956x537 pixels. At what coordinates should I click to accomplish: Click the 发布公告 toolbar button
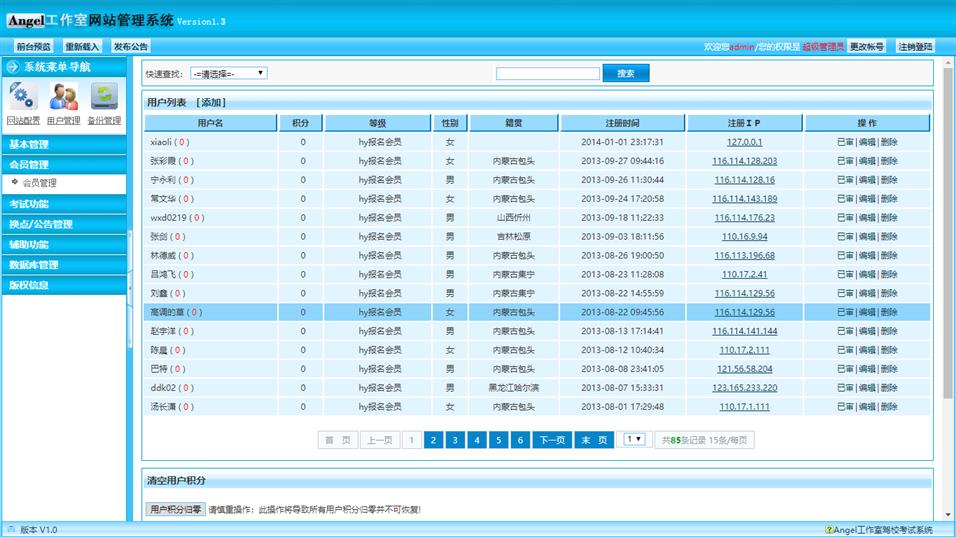130,46
